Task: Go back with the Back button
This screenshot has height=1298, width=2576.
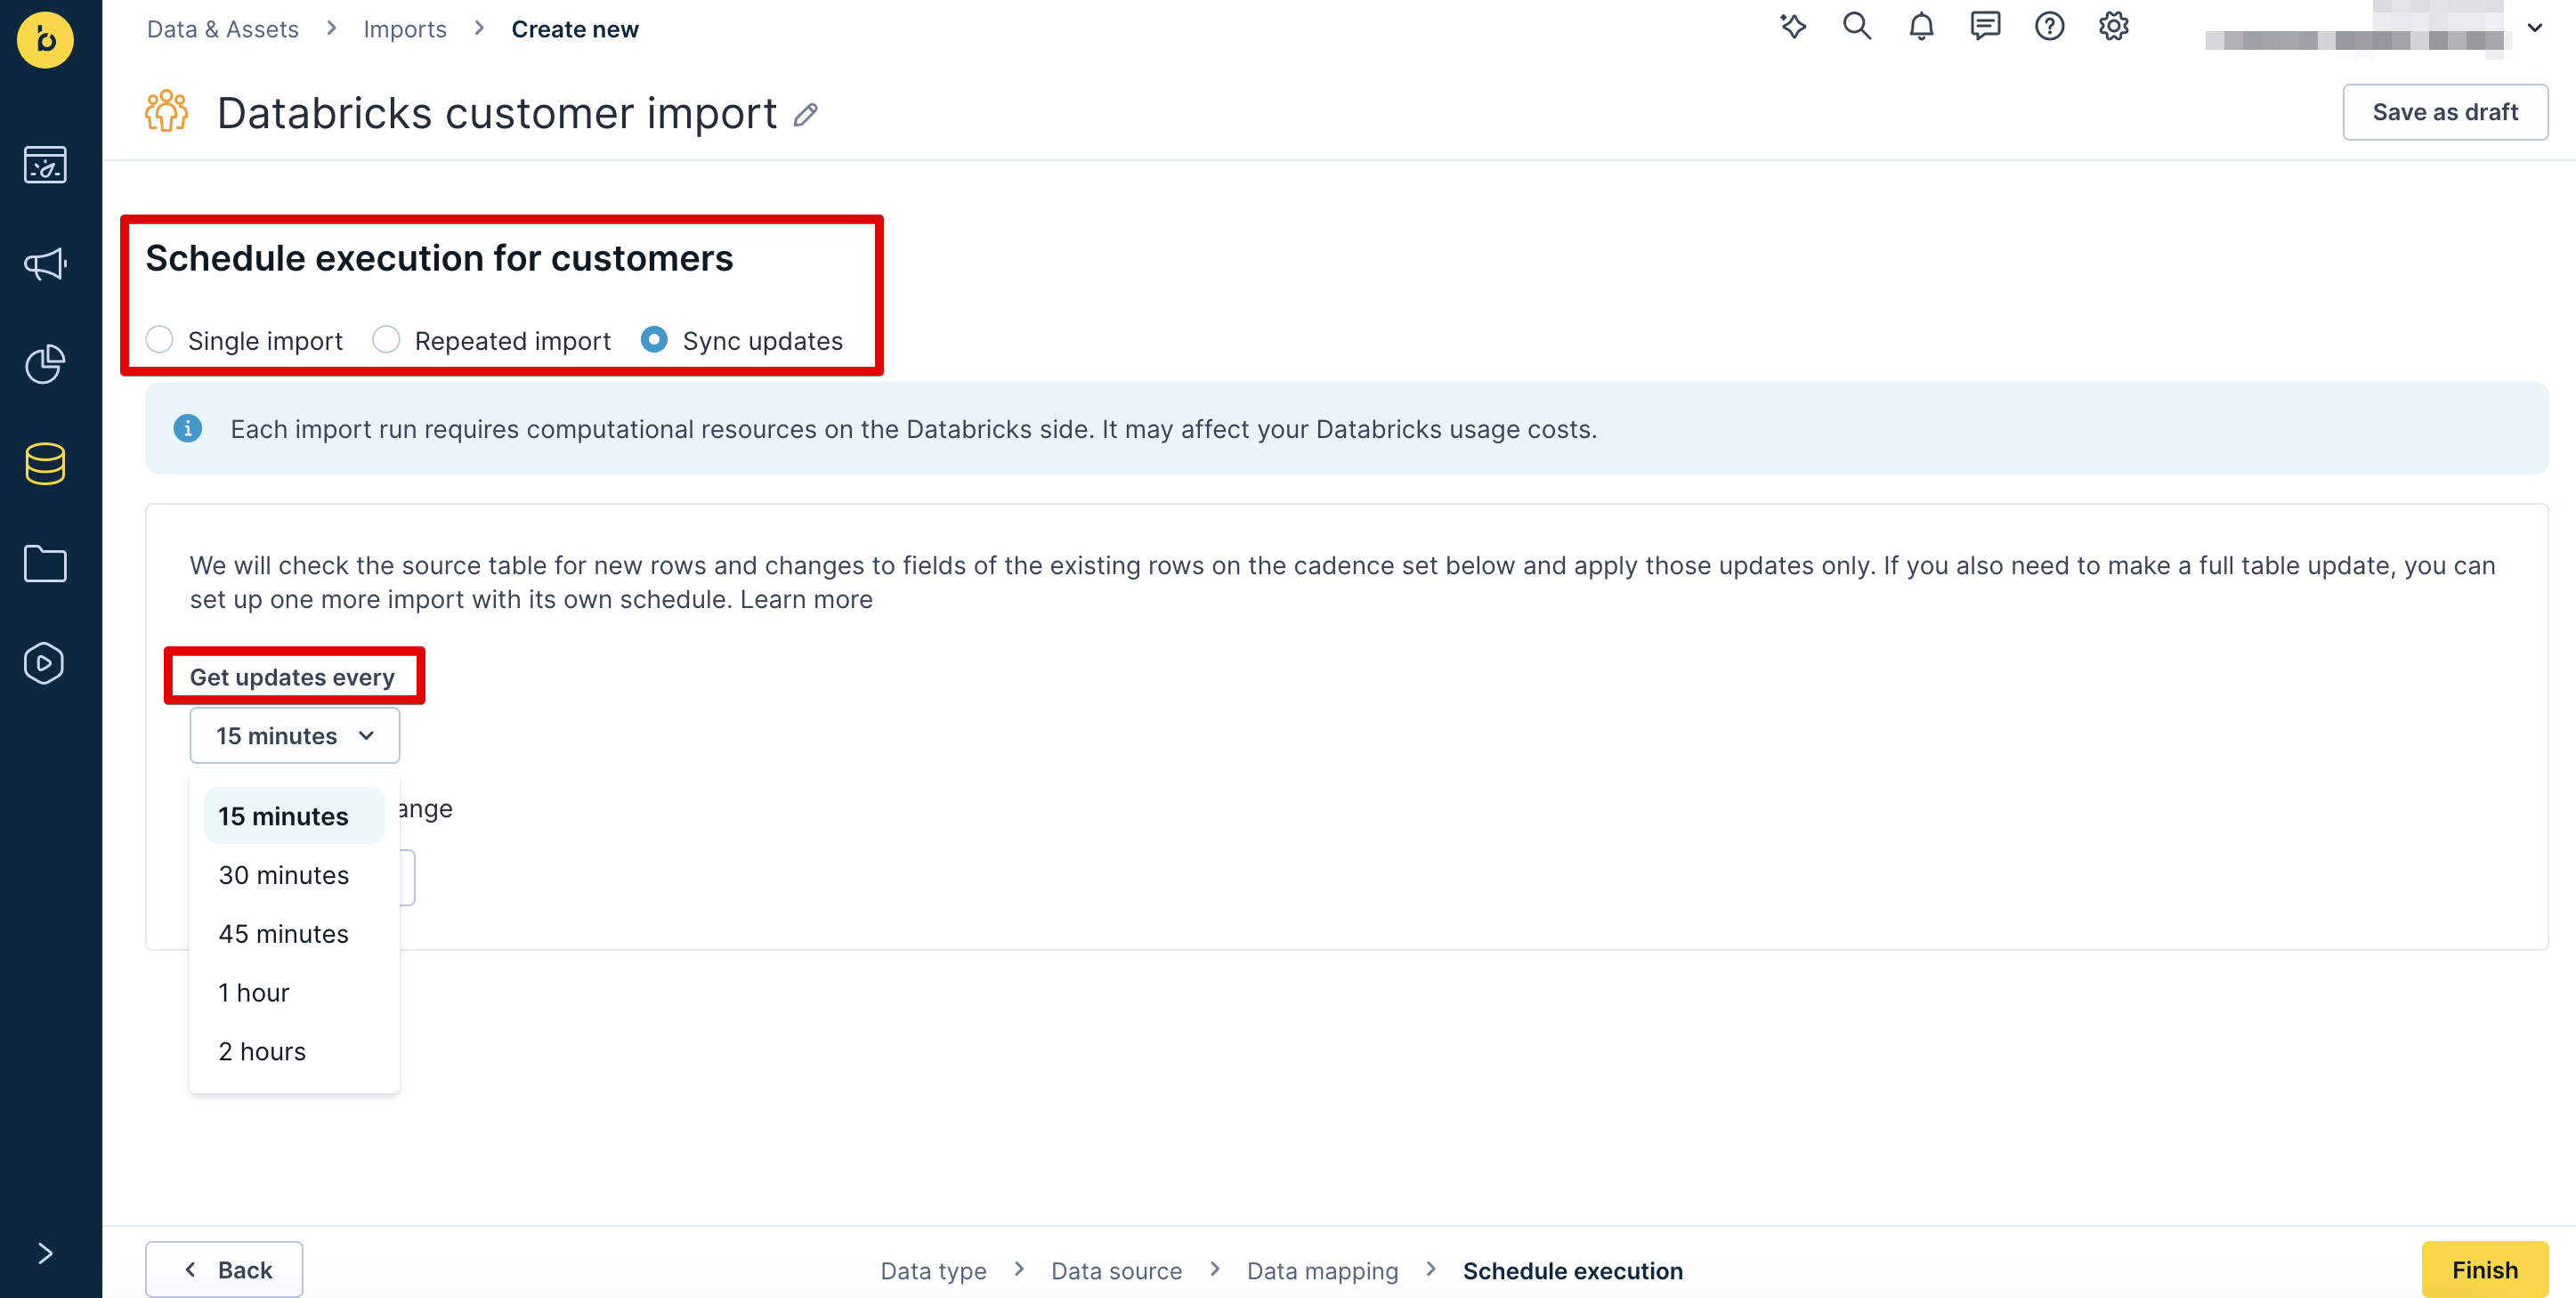Action: click(x=224, y=1270)
